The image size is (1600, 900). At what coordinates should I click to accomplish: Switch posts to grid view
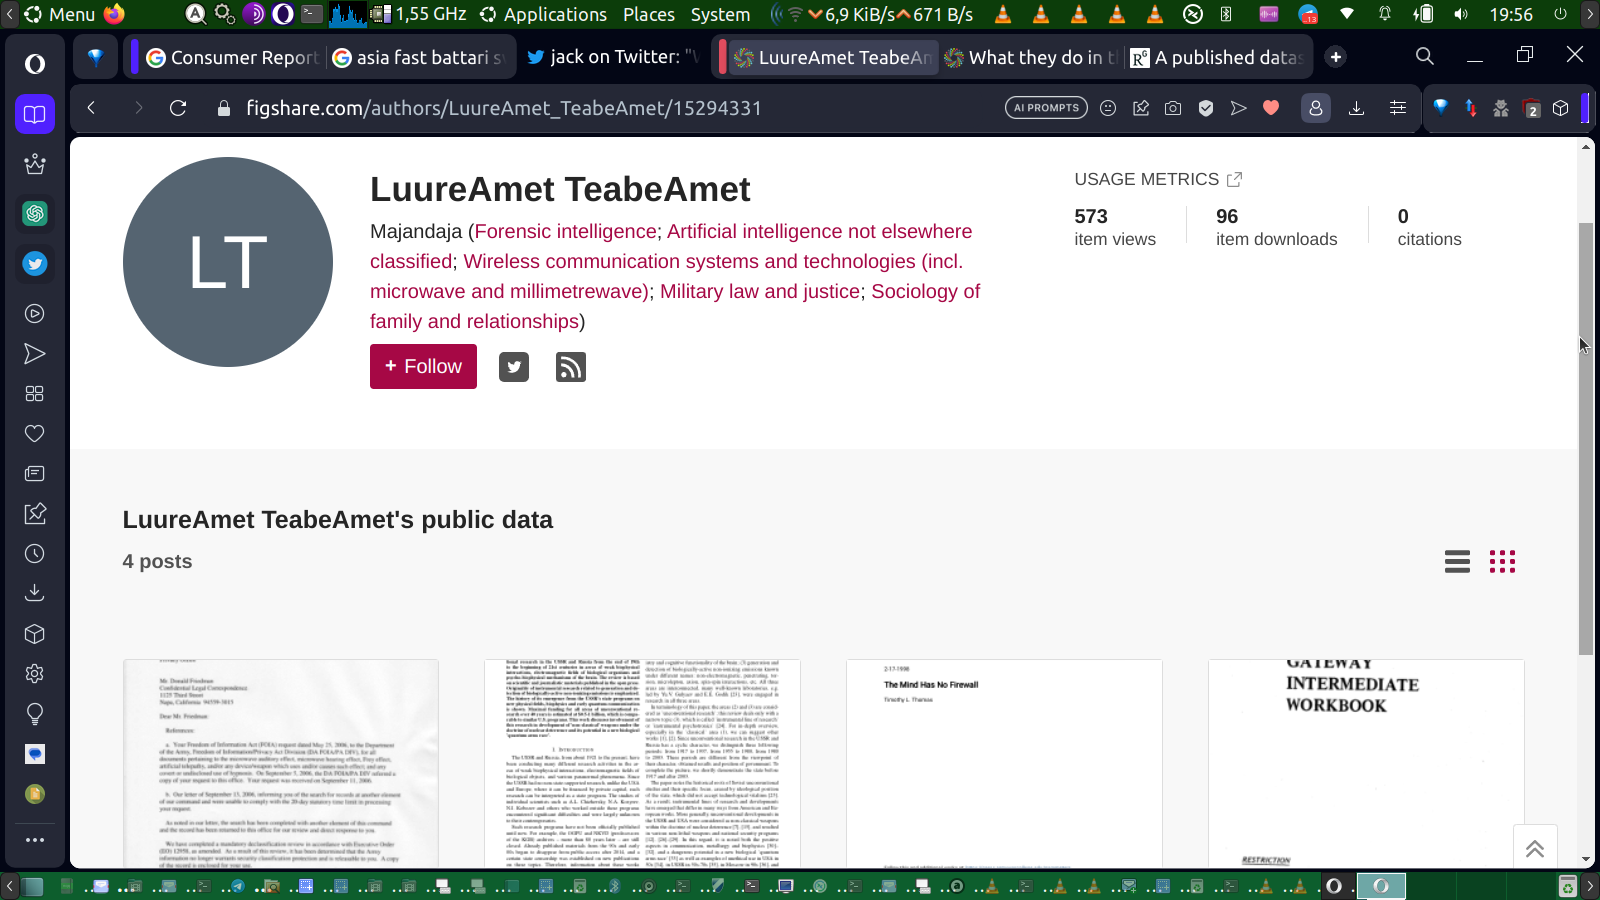point(1502,562)
